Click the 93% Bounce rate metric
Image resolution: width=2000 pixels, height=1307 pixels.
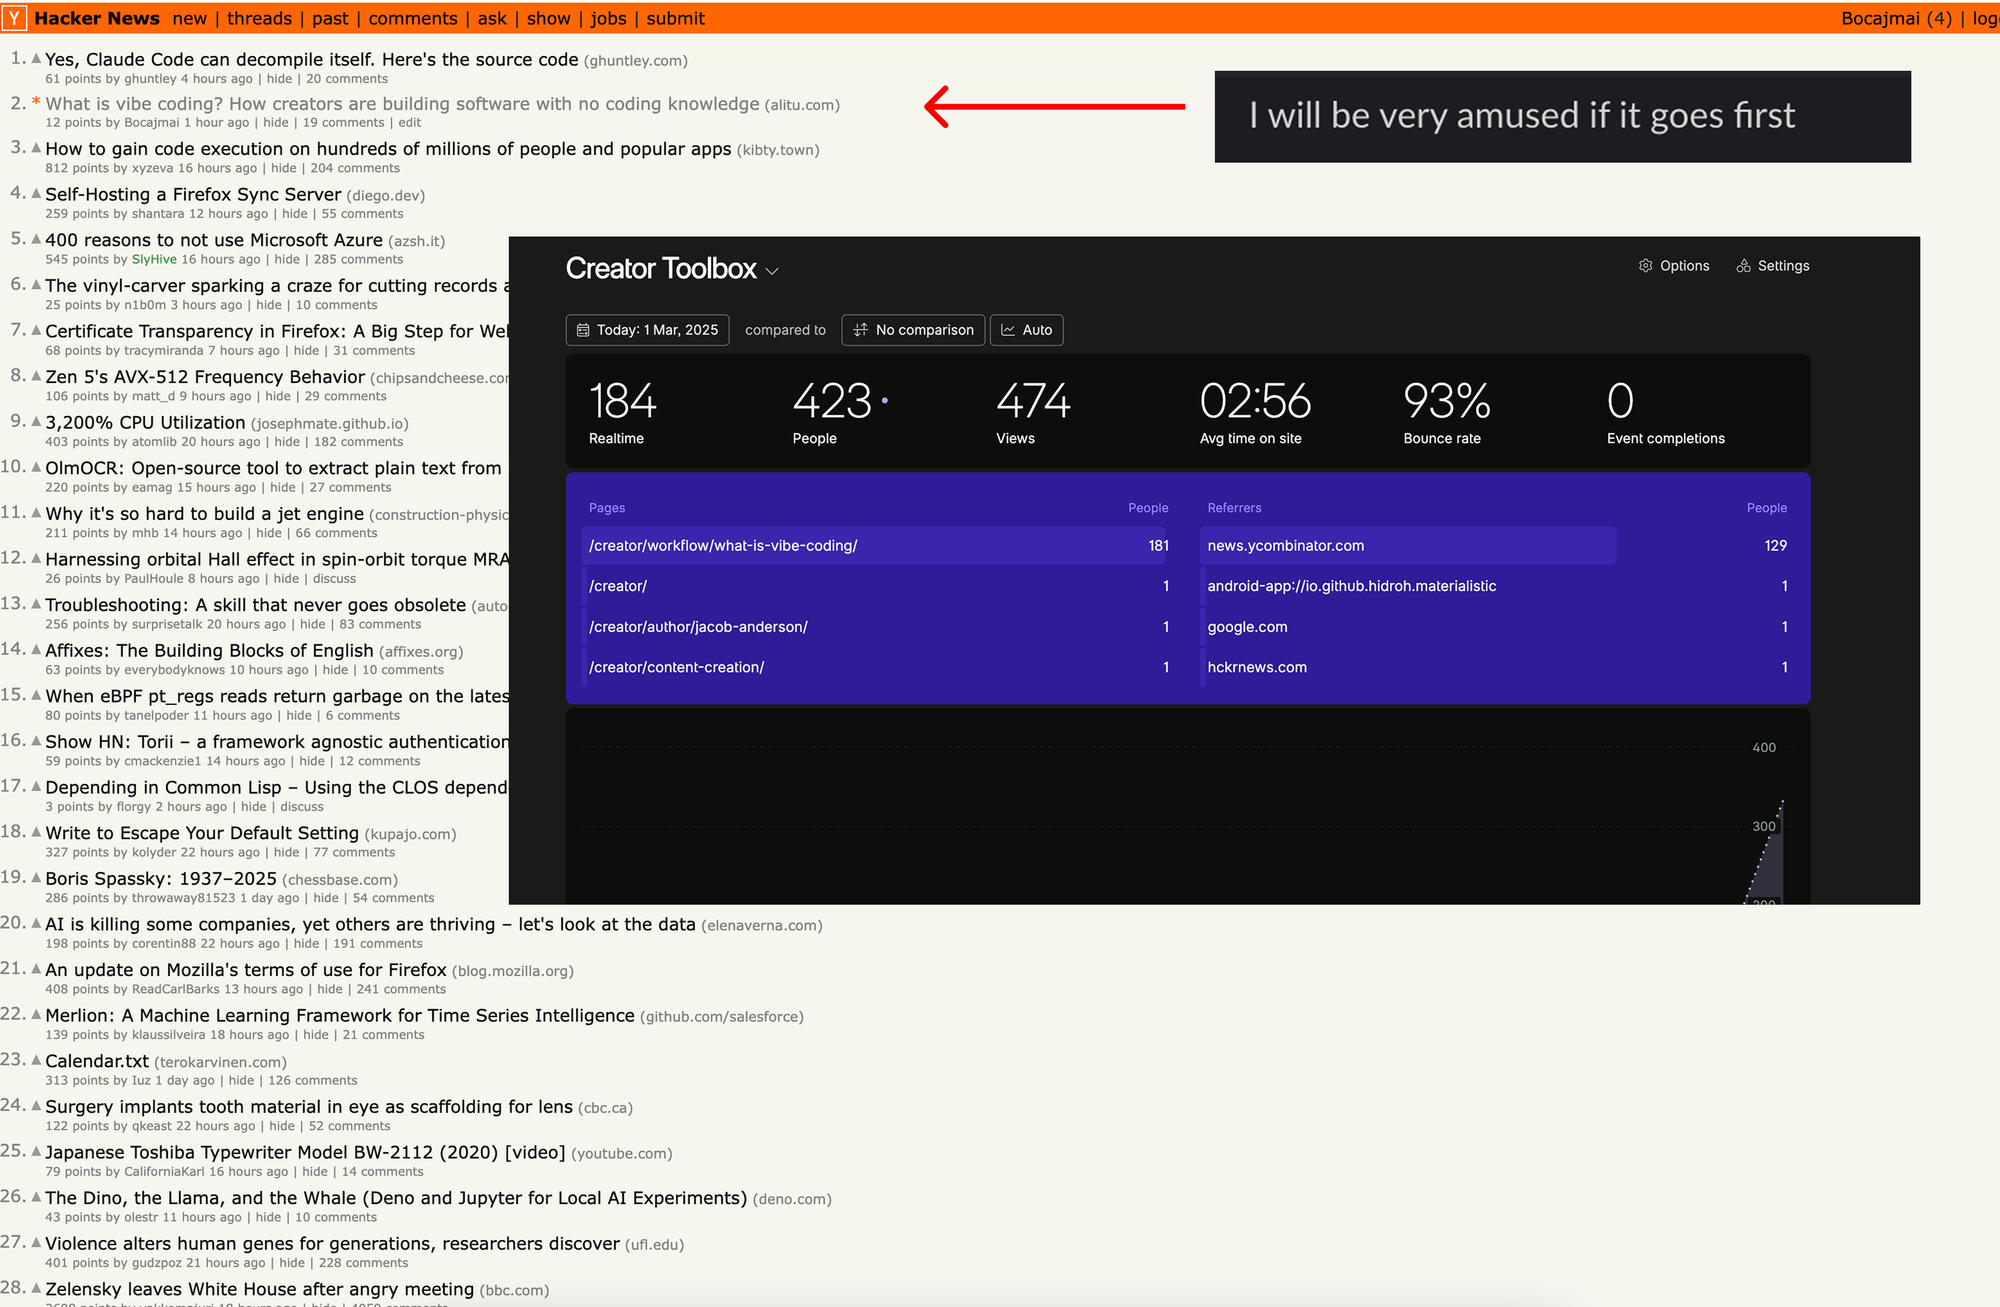(x=1446, y=412)
